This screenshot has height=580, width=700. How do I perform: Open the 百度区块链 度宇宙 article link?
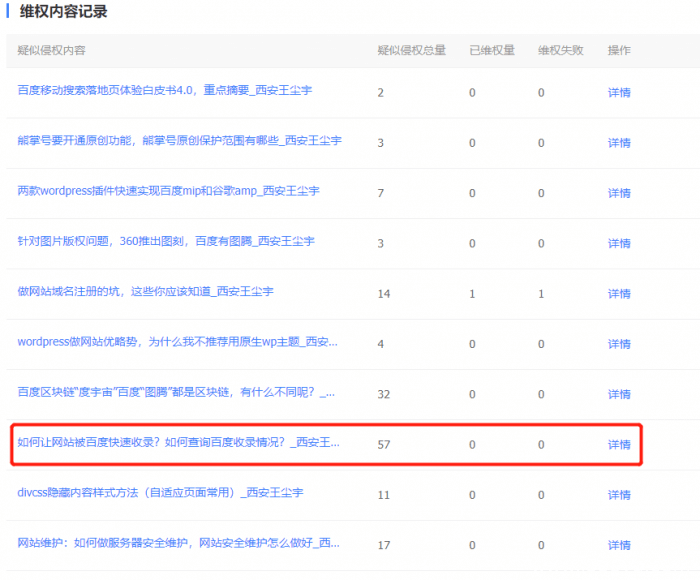(x=176, y=393)
